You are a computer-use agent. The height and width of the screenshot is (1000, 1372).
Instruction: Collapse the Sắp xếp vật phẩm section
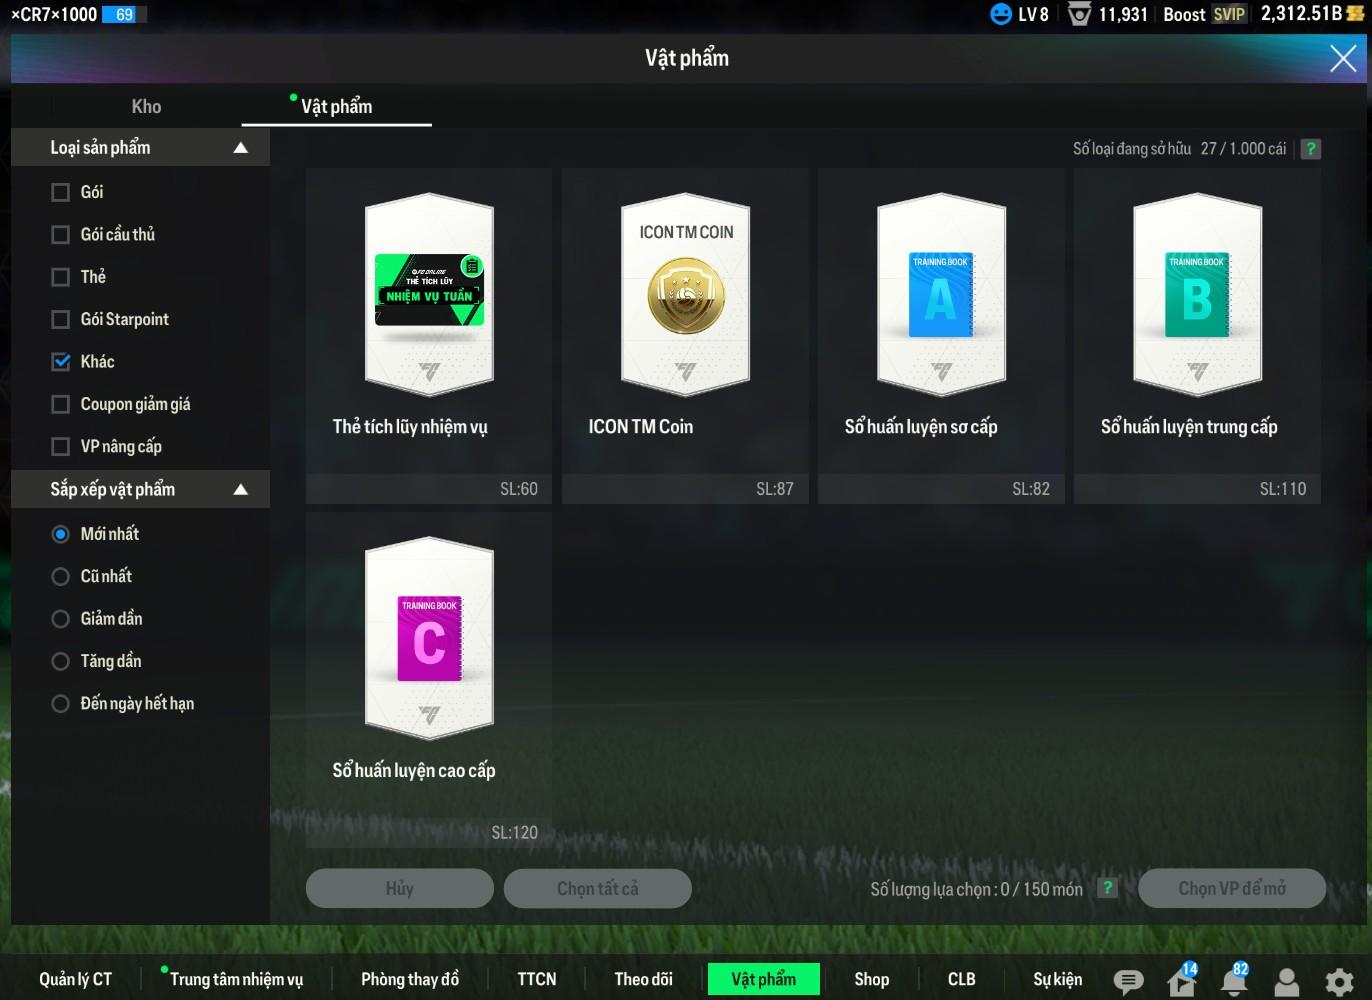tap(240, 490)
